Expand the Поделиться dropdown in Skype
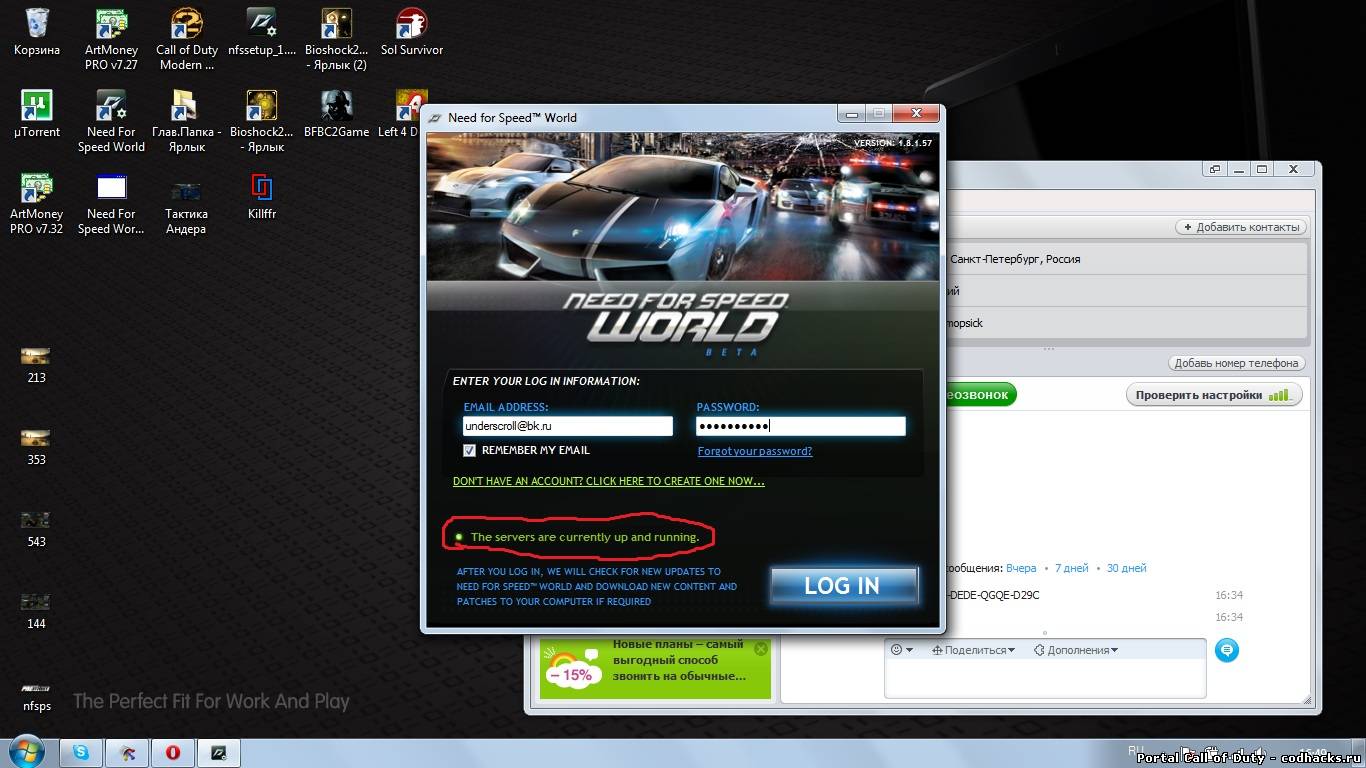Screen dimensions: 1366x768 click(973, 650)
